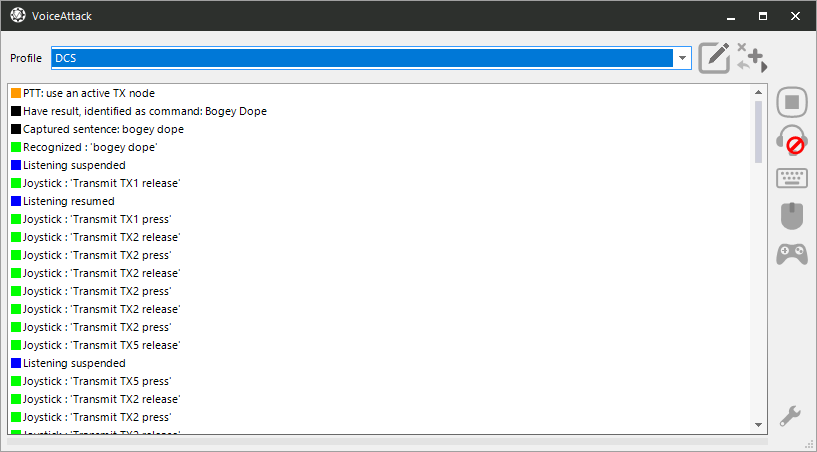Click the log scrollbar up arrow
The image size is (817, 452).
point(759,92)
